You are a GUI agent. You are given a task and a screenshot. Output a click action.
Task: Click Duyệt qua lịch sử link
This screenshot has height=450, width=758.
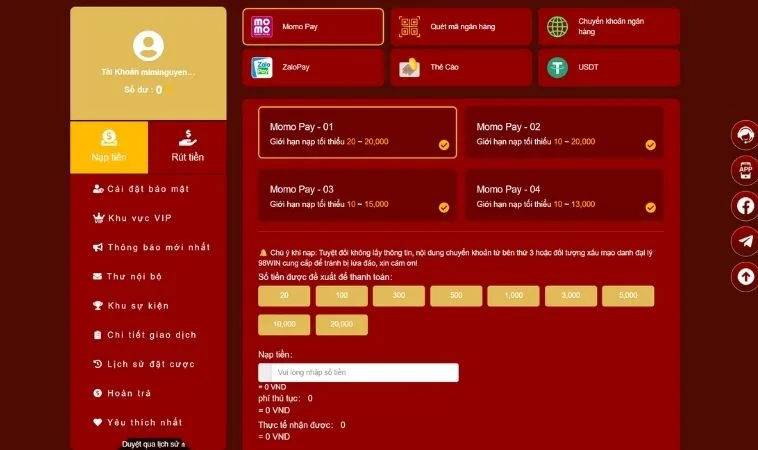(x=153, y=444)
